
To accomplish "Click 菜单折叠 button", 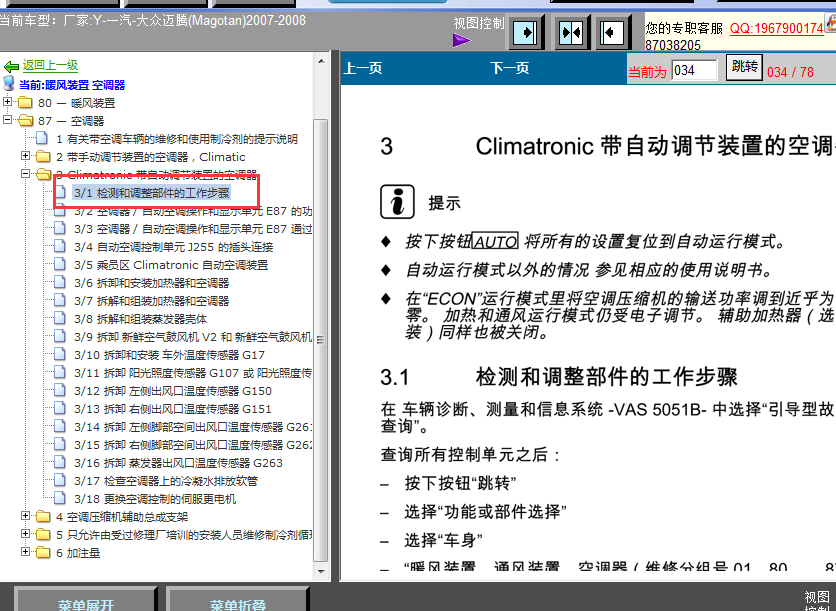I will tap(238, 600).
